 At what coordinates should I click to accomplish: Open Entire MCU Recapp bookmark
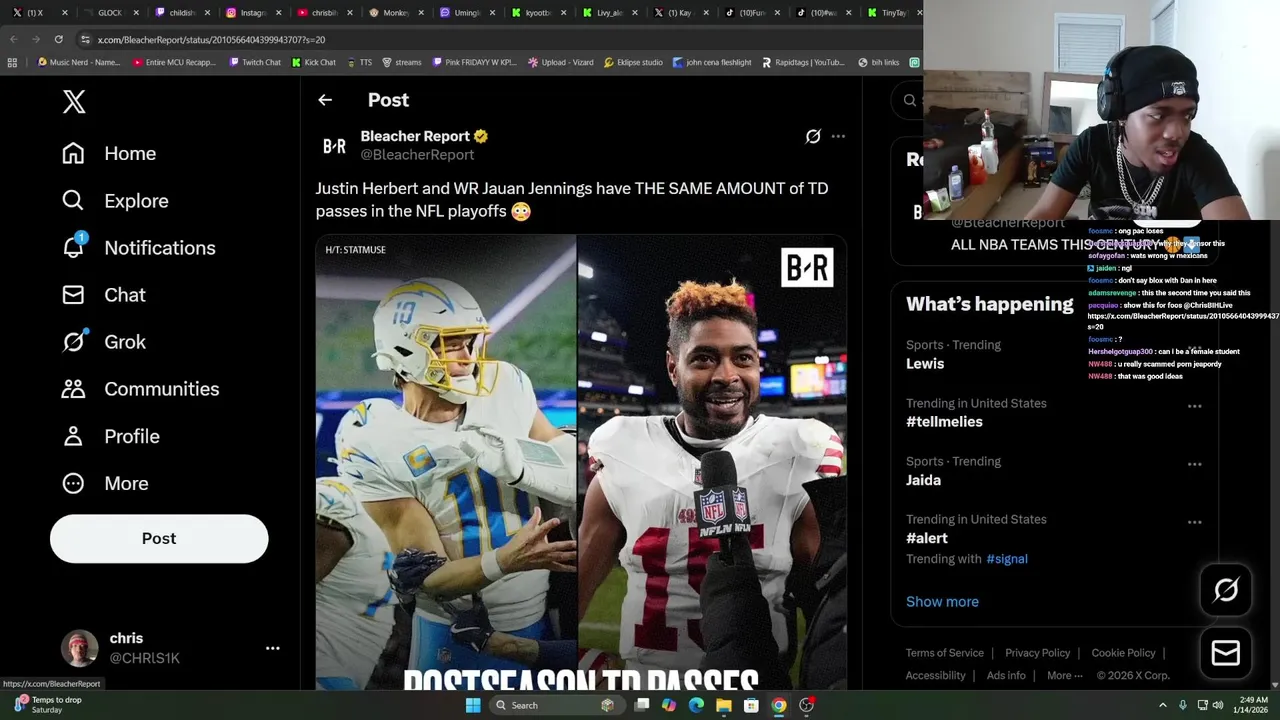point(174,62)
